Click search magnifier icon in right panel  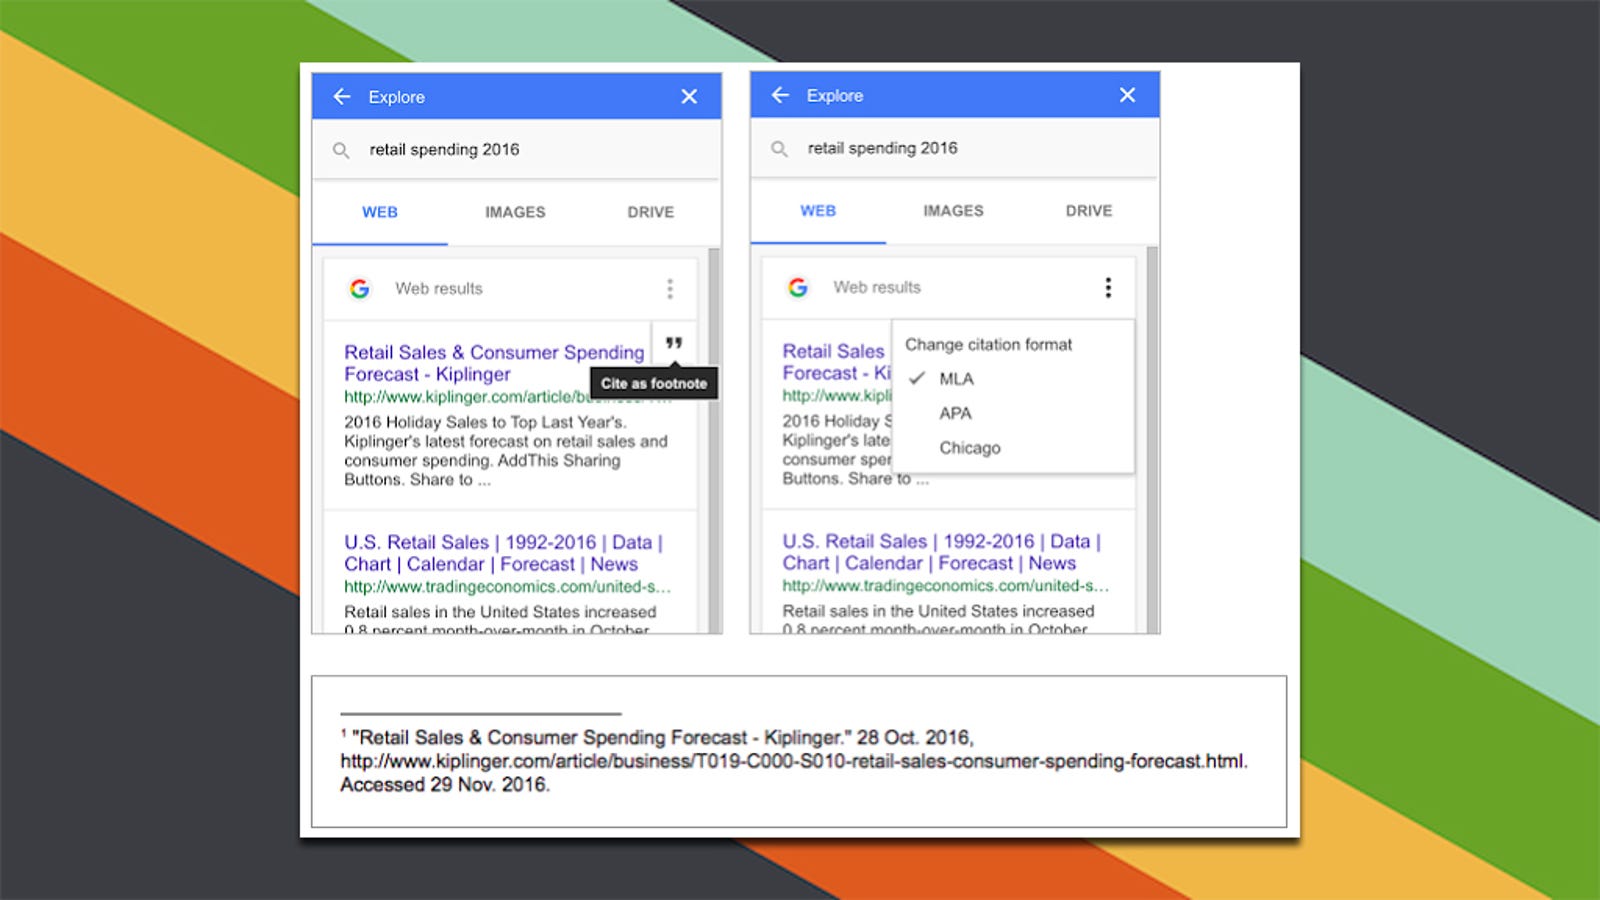[779, 149]
